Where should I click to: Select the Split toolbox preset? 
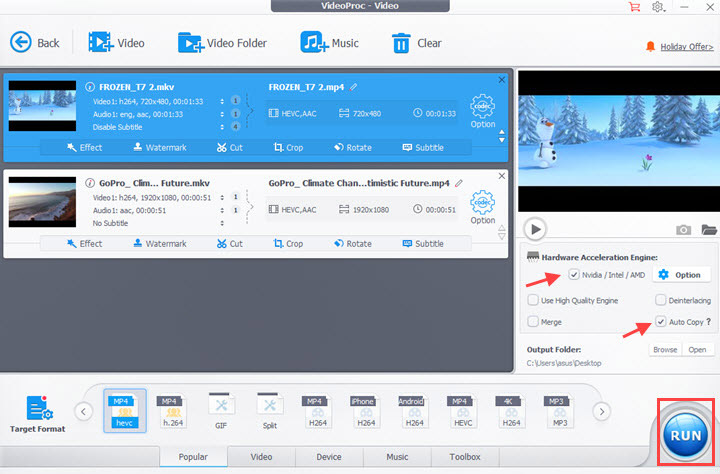(270, 411)
